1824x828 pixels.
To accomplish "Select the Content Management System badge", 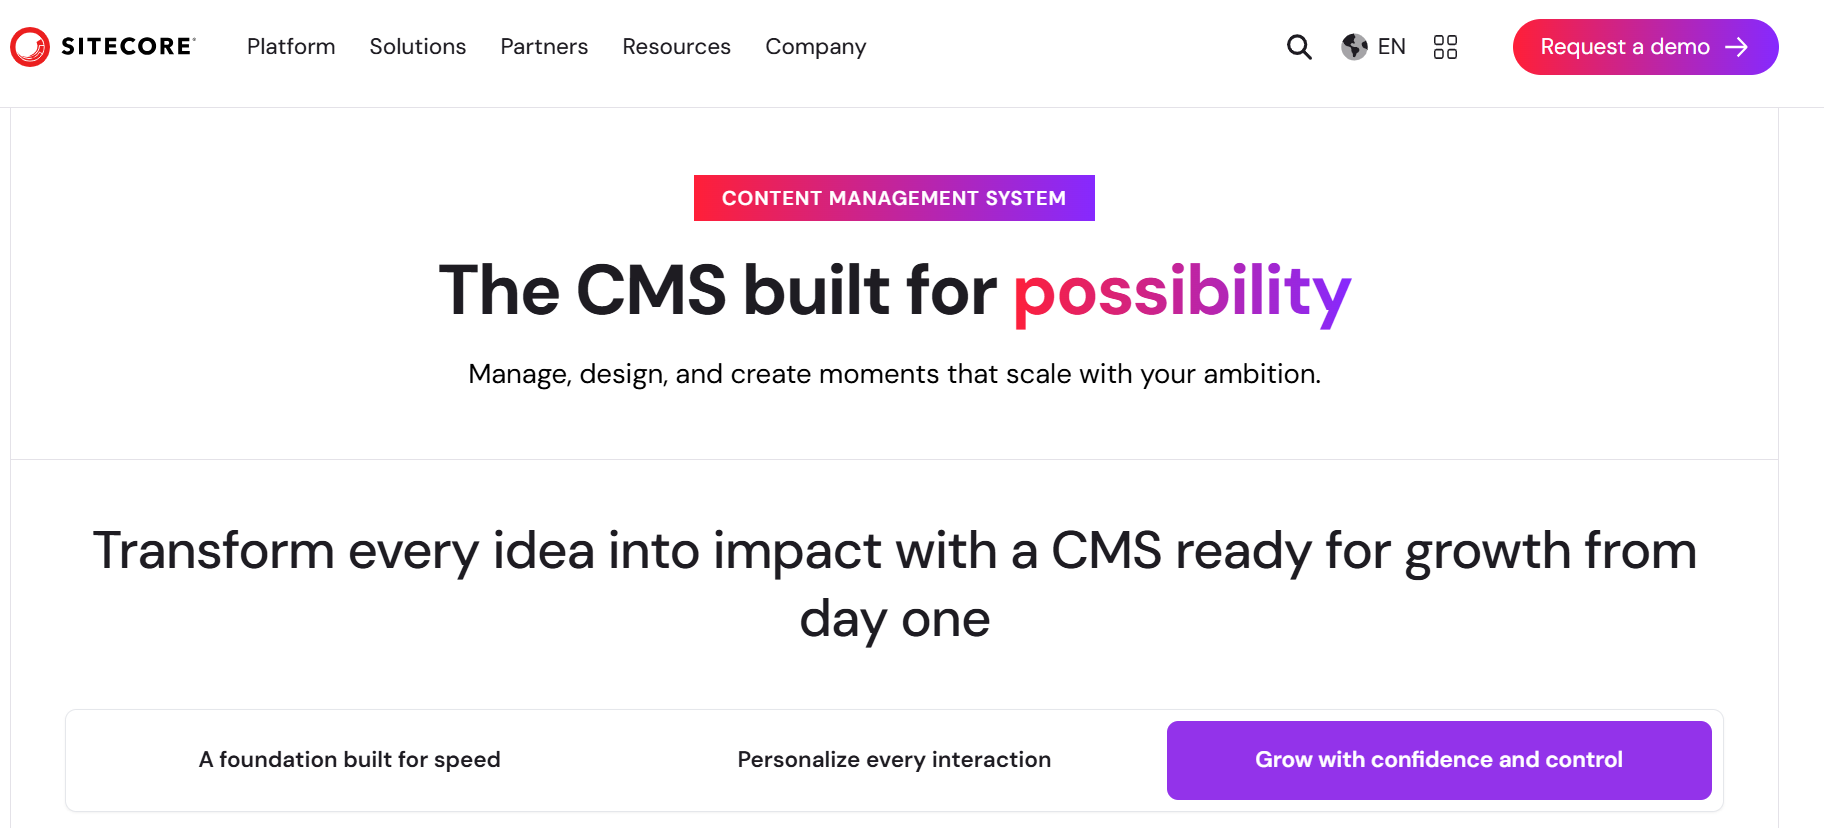I will point(894,198).
